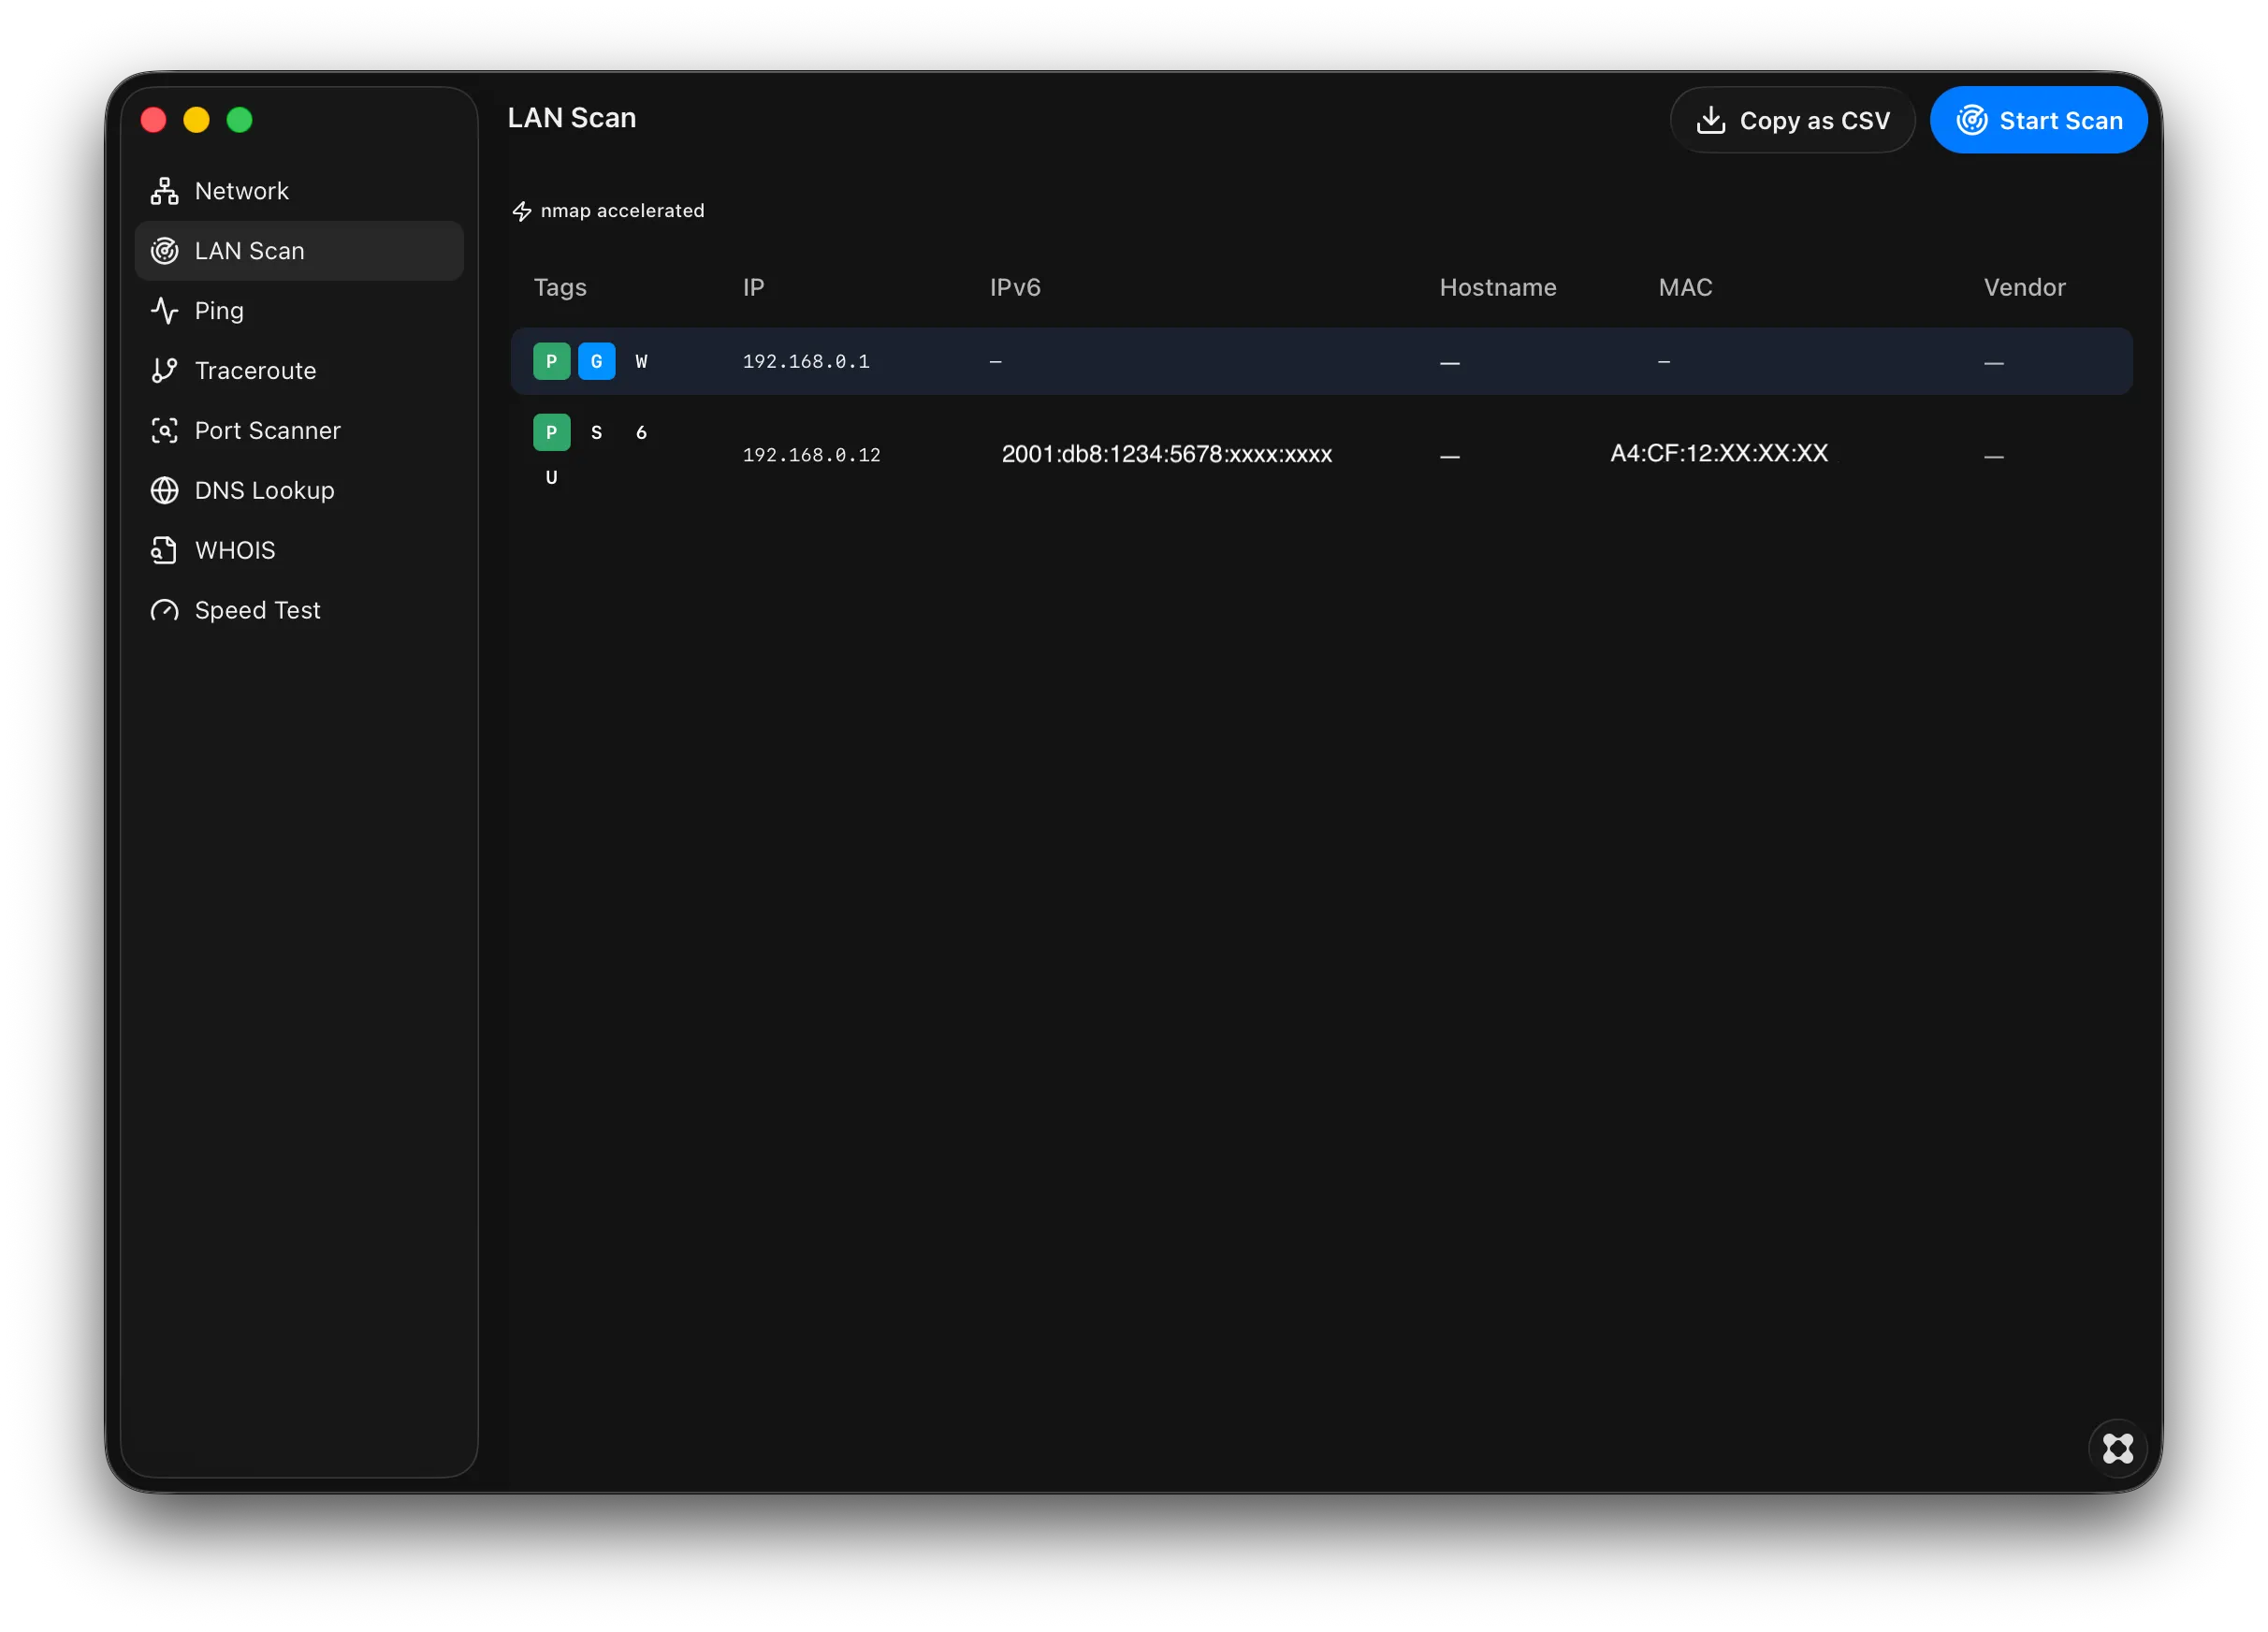Click the Copy as CSV button

pos(1792,120)
